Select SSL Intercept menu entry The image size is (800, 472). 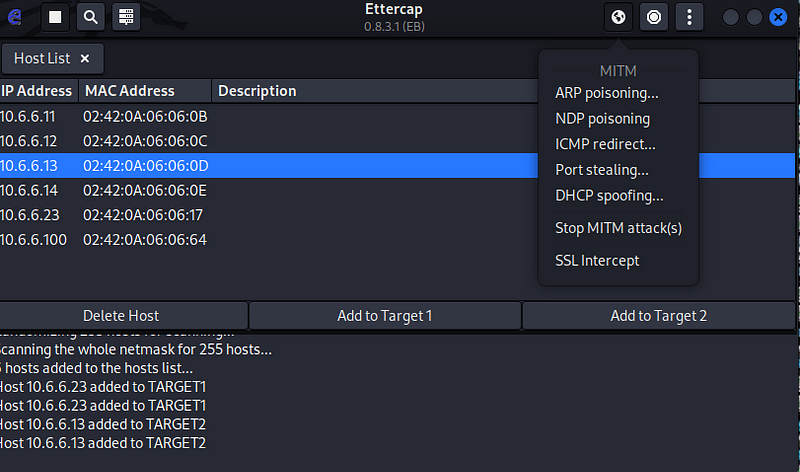pyautogui.click(x=597, y=260)
